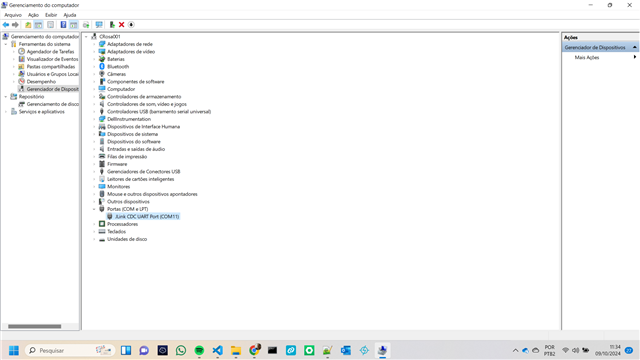Screen dimensions: 640x360
Task: Open the Arquivo menu
Action: [13, 15]
